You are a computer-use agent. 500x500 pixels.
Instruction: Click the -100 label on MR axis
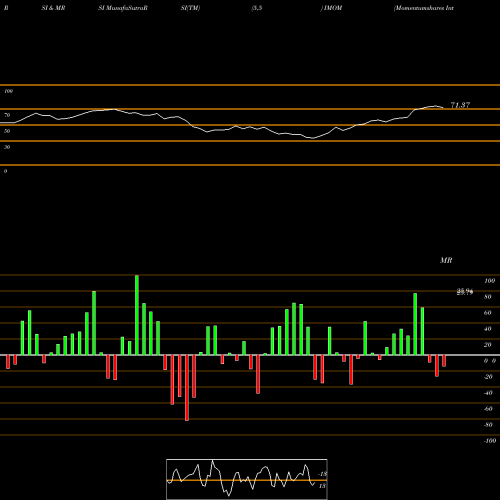(490, 441)
